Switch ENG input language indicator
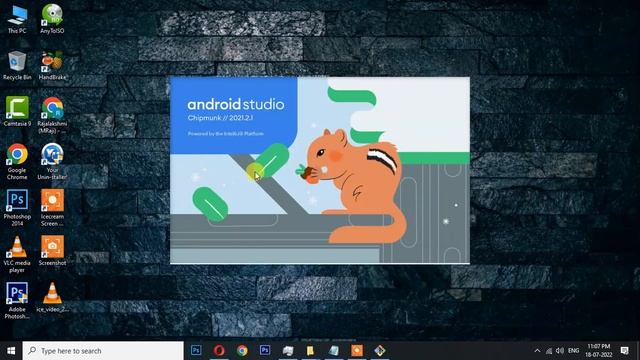The height and width of the screenshot is (360, 640). pyautogui.click(x=573, y=351)
